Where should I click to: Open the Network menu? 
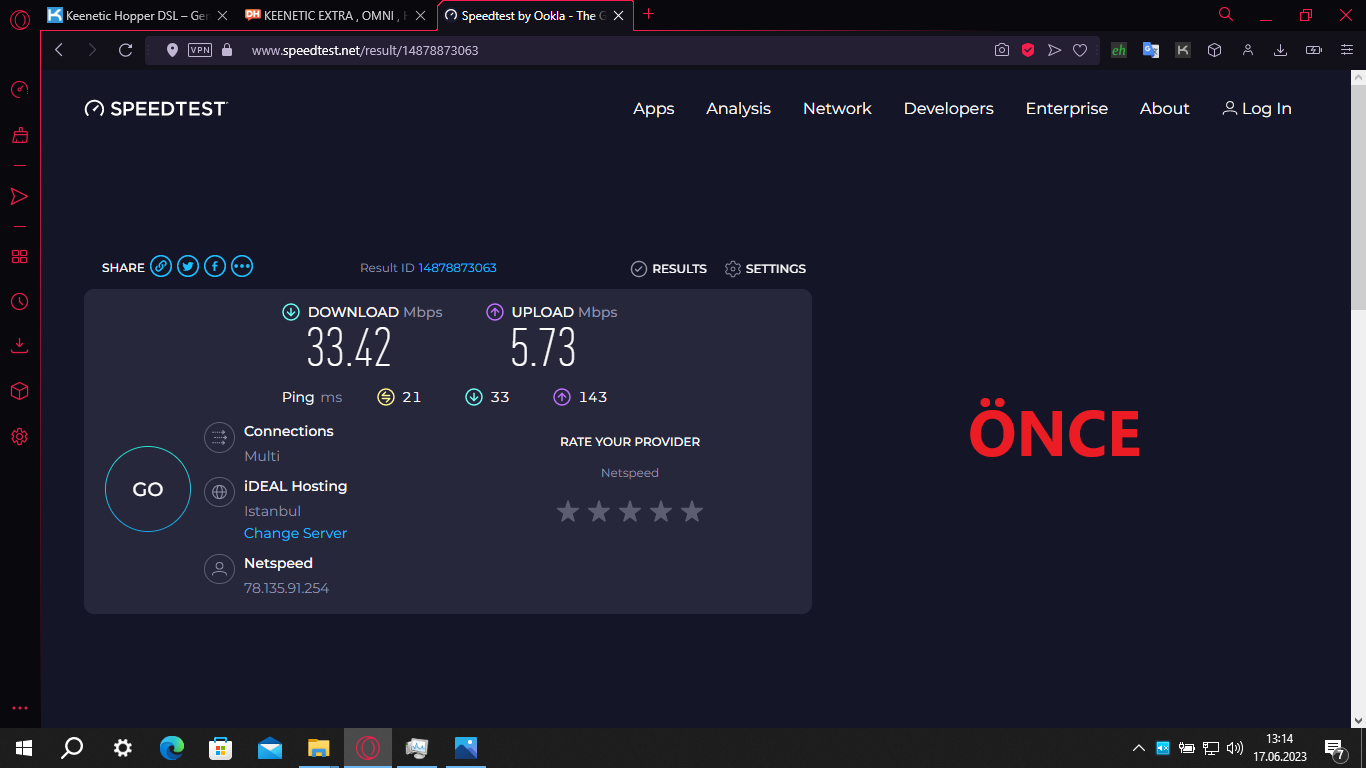coord(837,108)
